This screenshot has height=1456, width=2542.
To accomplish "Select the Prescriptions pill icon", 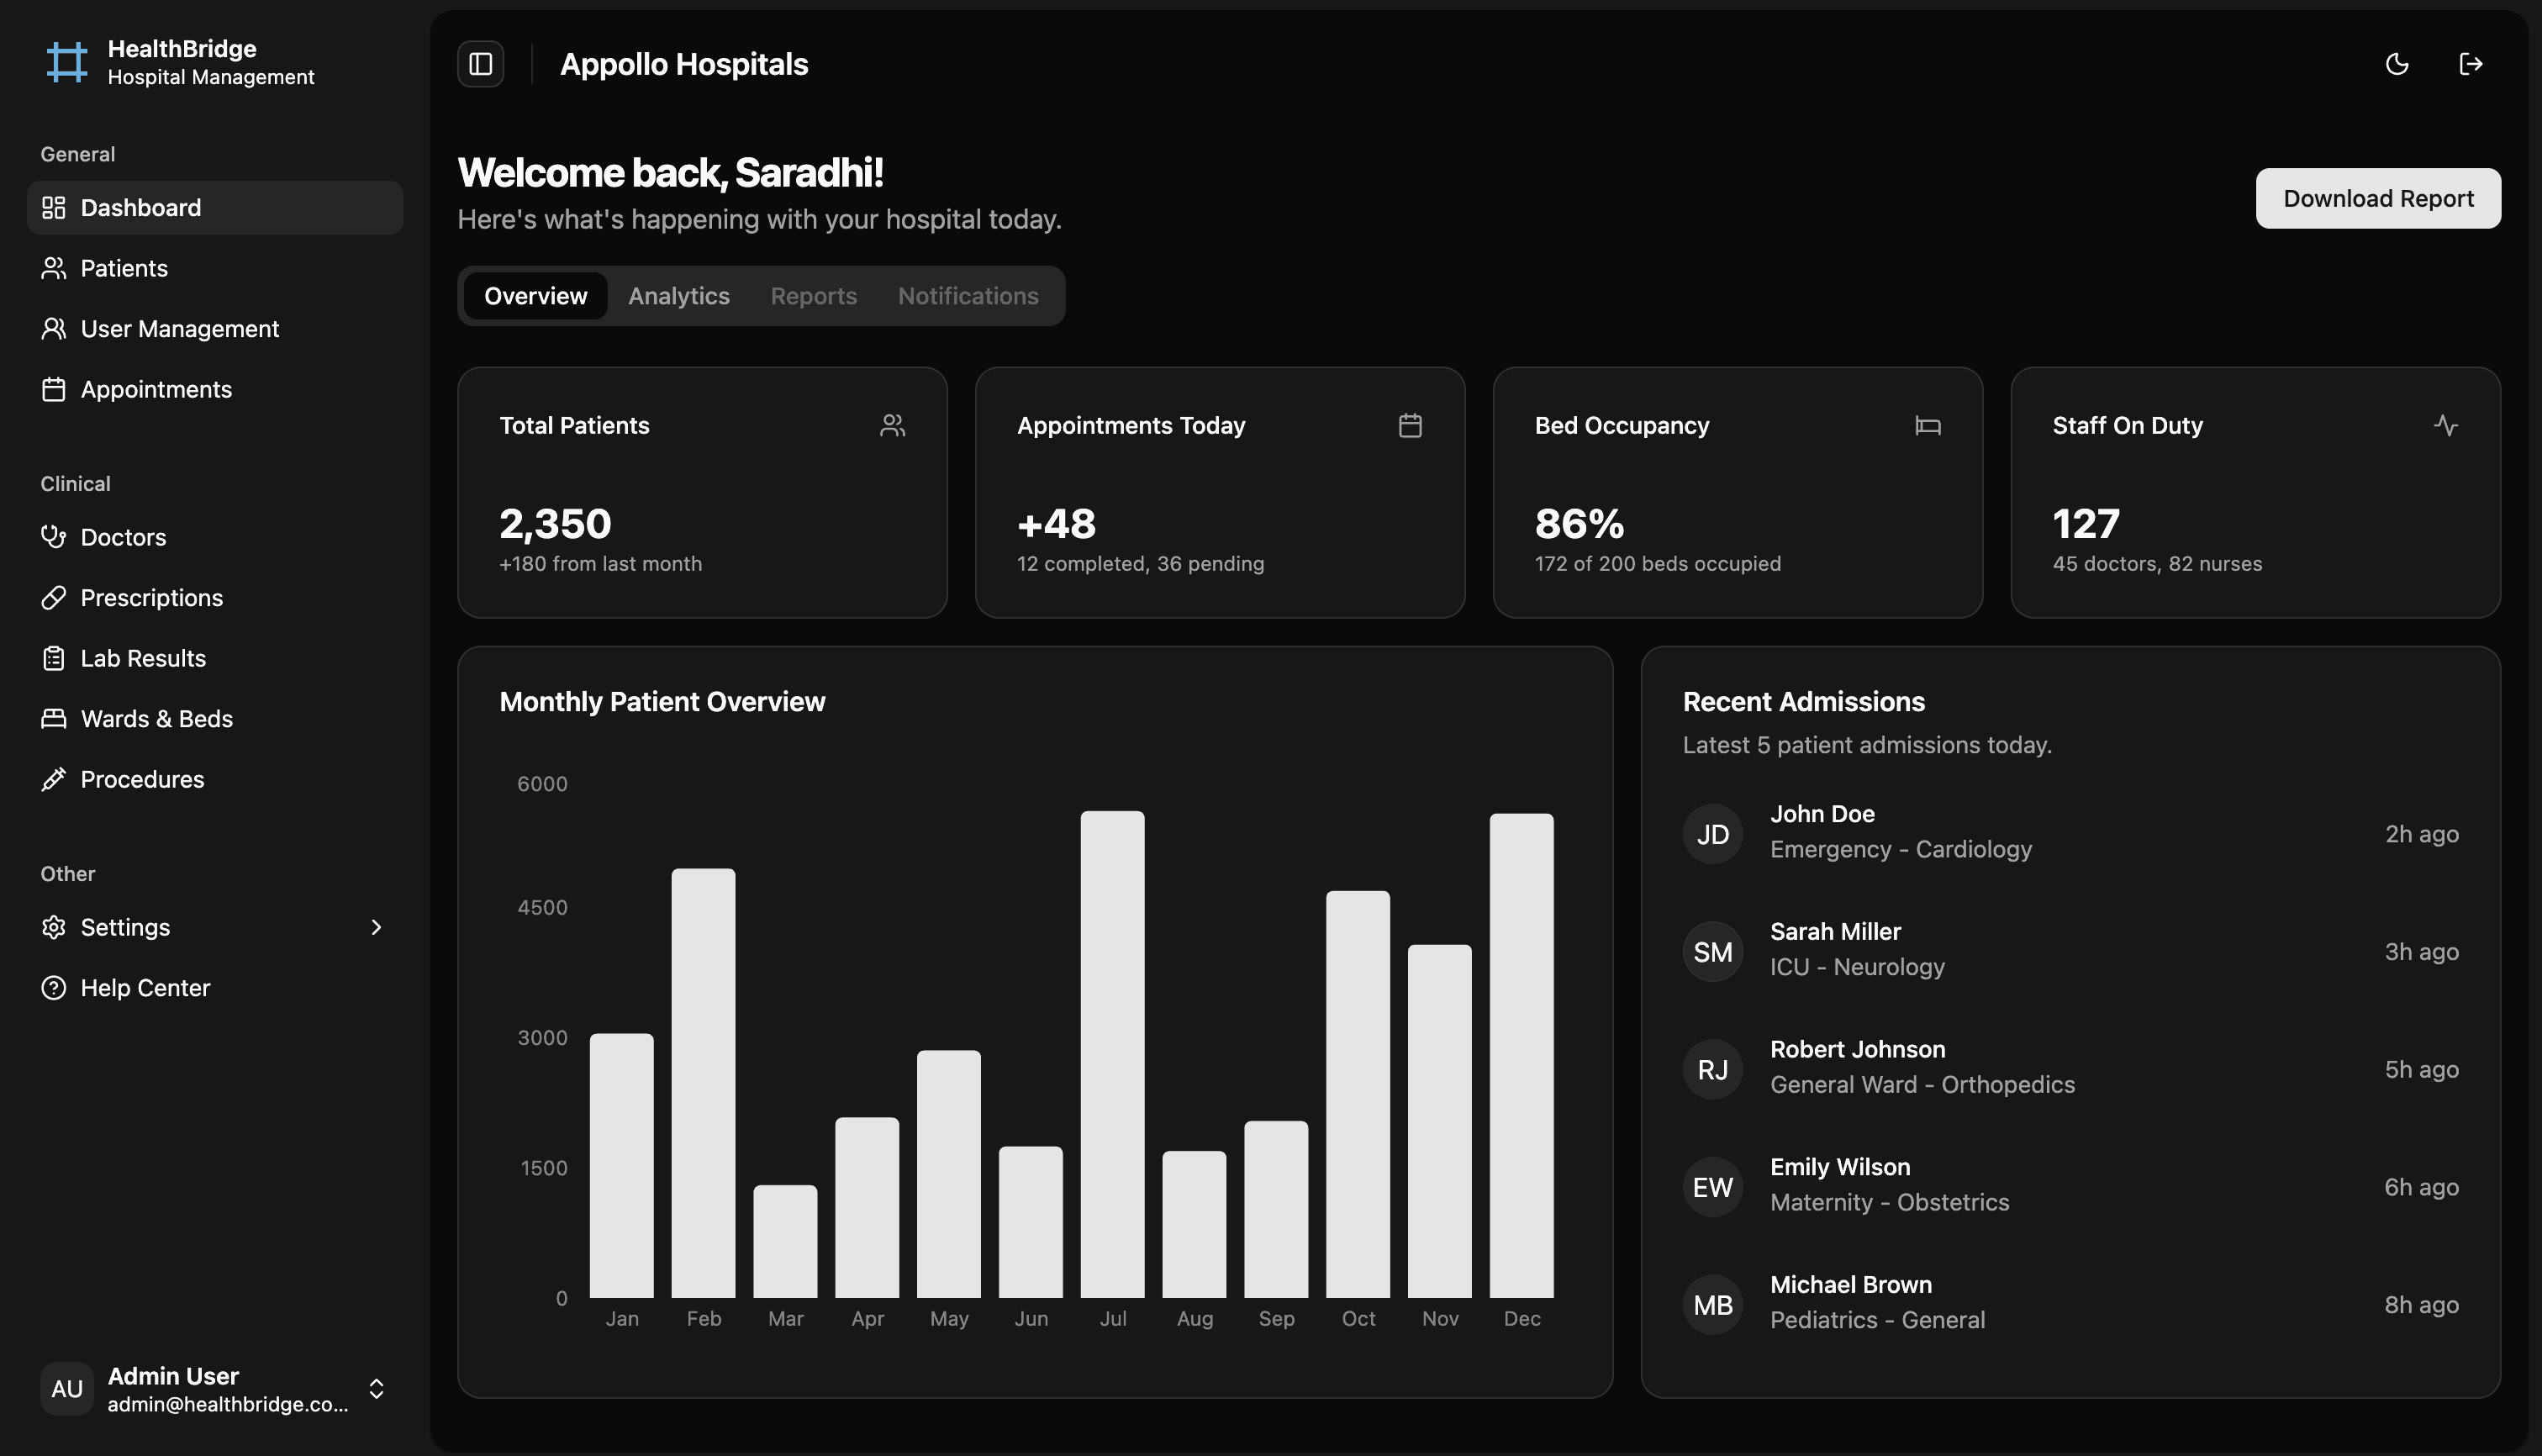I will pos(55,597).
